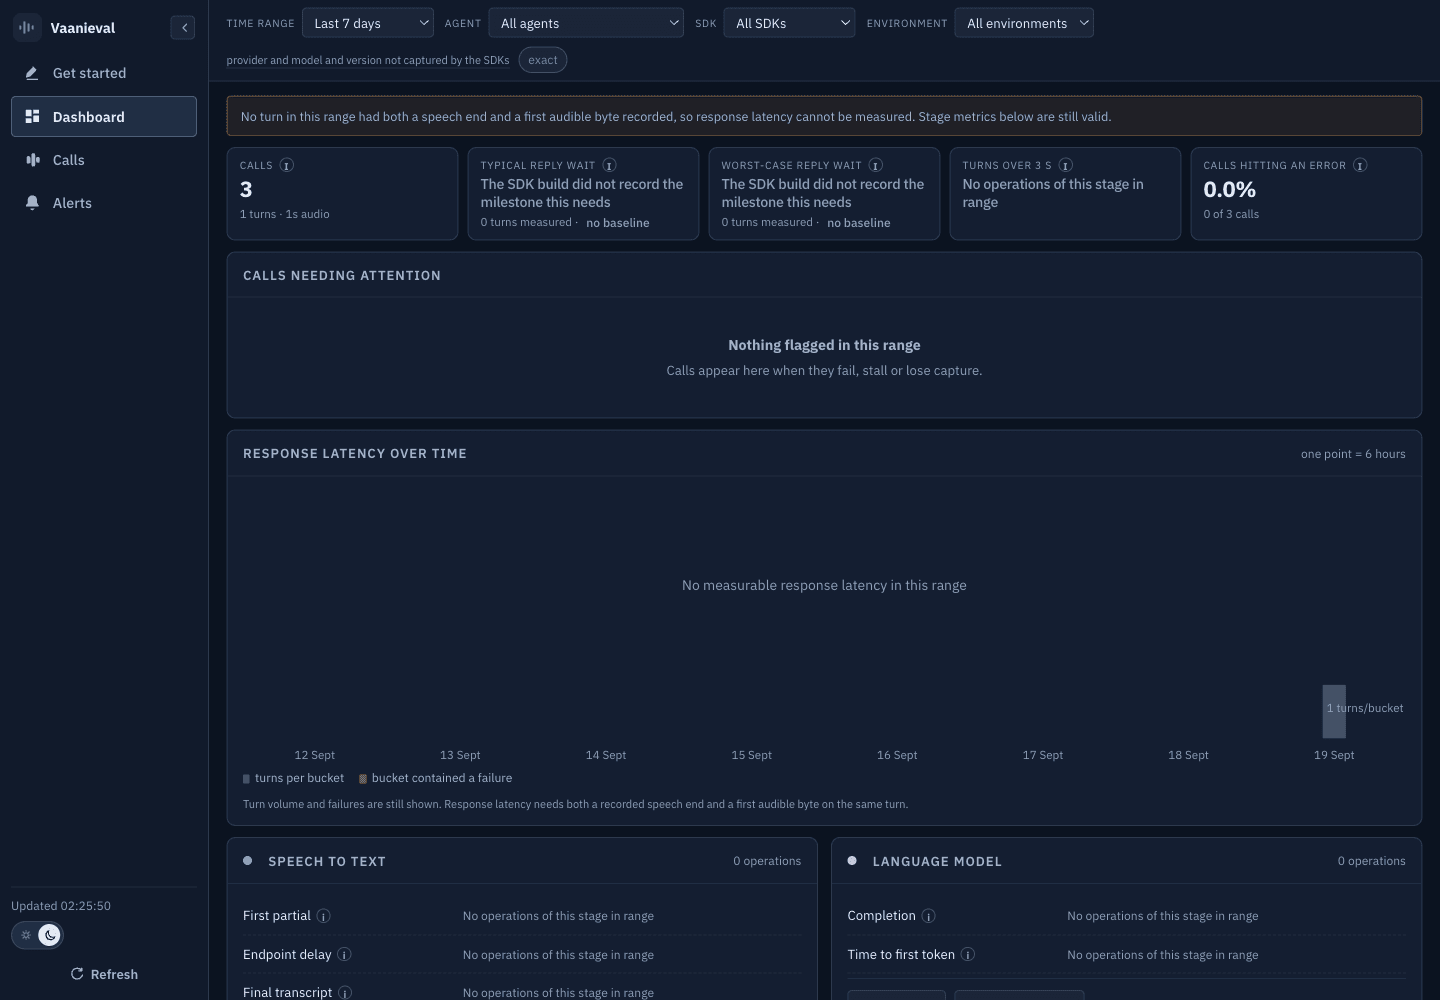Screen dimensions: 1440x1000
Task: Click the 19 Sept turns bucket bar
Action: tap(1334, 711)
